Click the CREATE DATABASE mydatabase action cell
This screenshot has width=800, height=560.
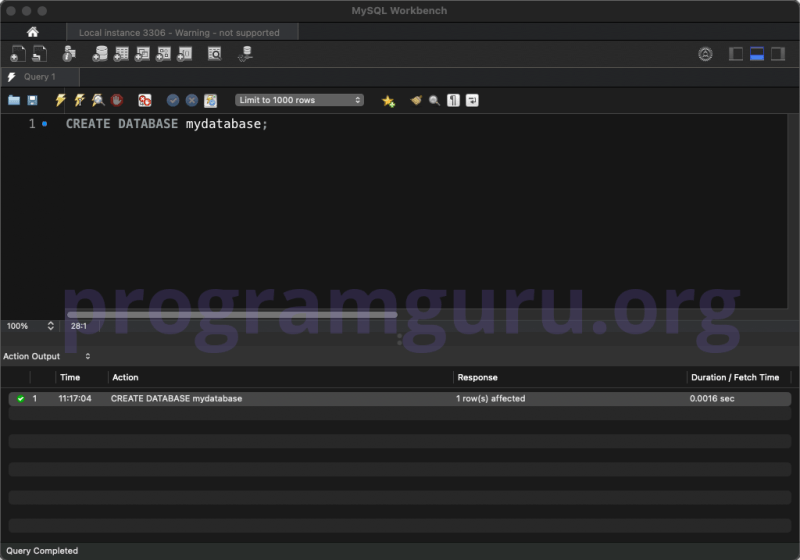point(177,398)
